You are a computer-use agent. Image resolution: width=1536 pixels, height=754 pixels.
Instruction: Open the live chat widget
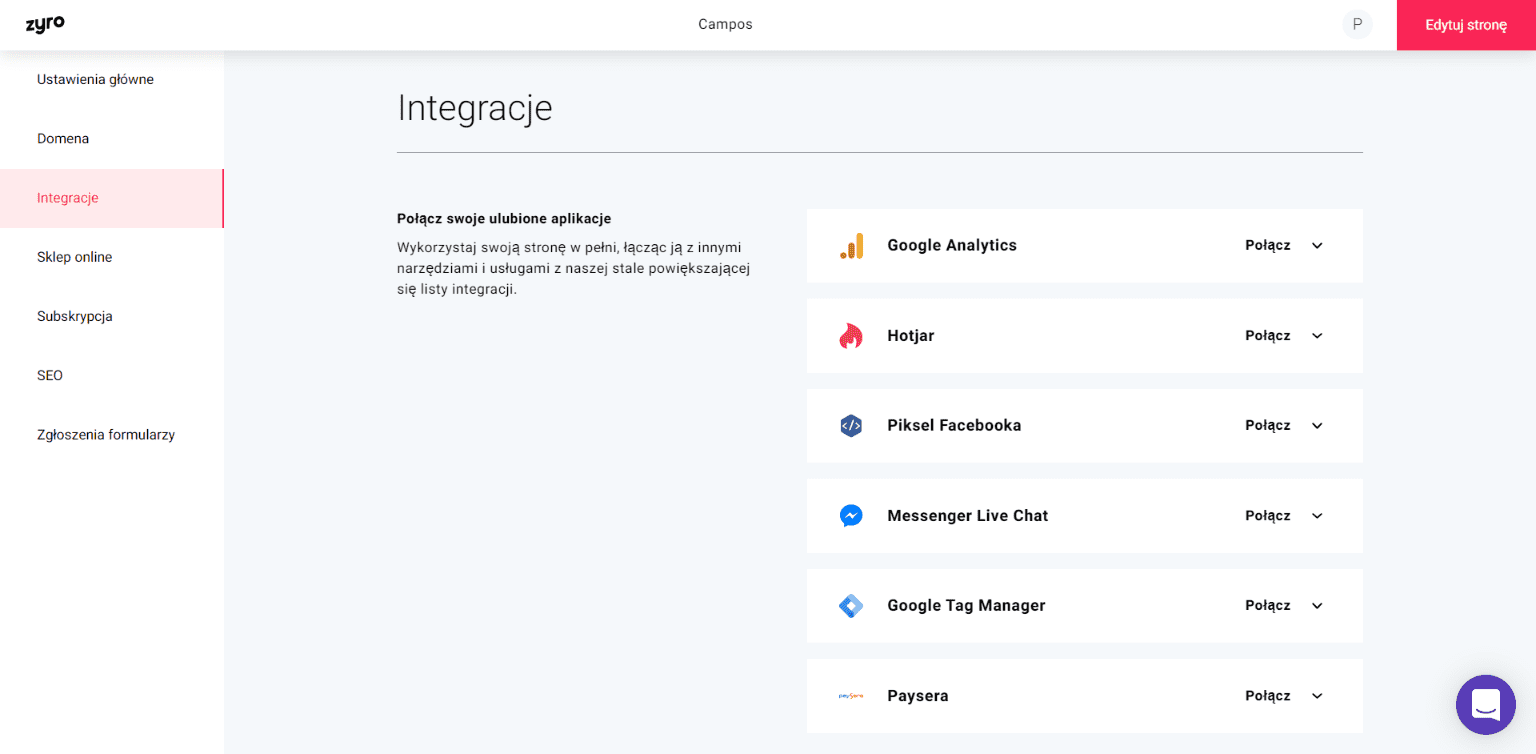pyautogui.click(x=1485, y=705)
